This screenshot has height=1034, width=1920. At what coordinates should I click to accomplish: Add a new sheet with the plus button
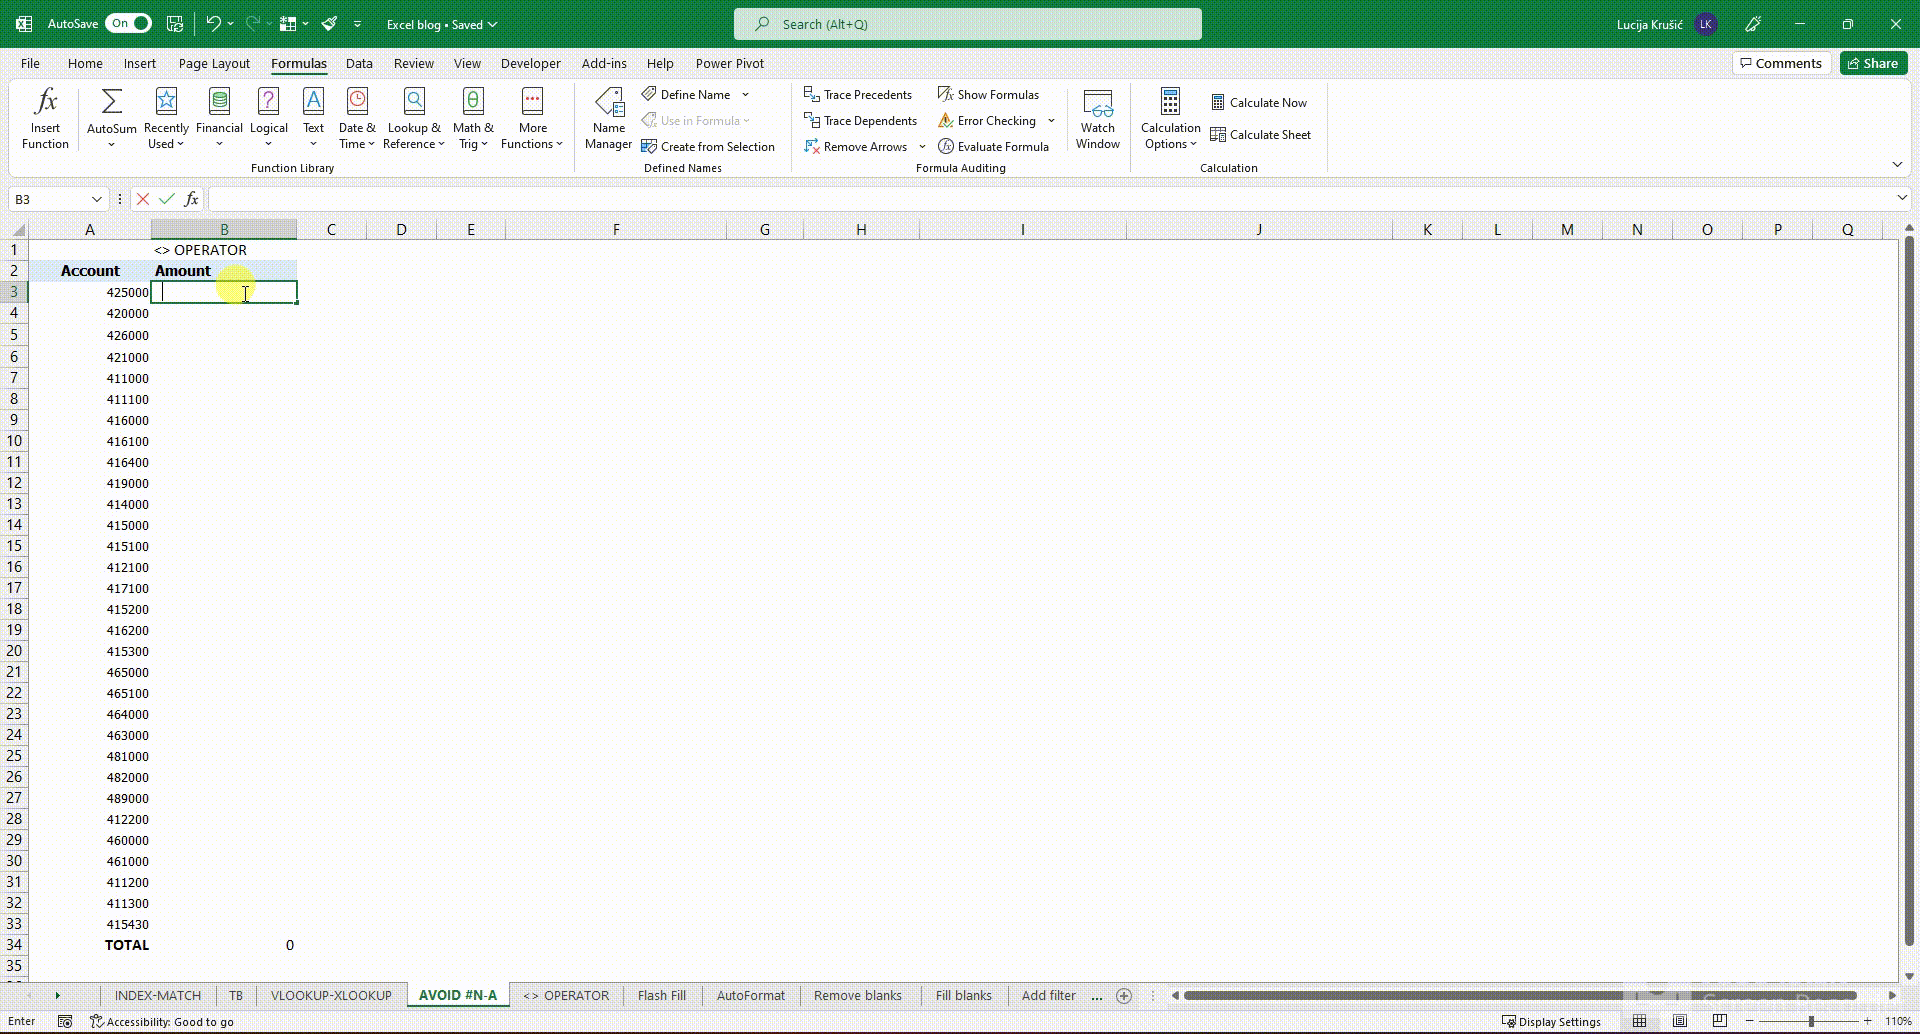(1124, 995)
